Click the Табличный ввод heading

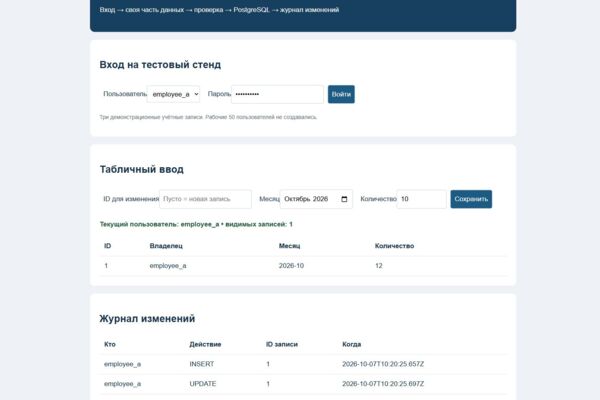[142, 169]
